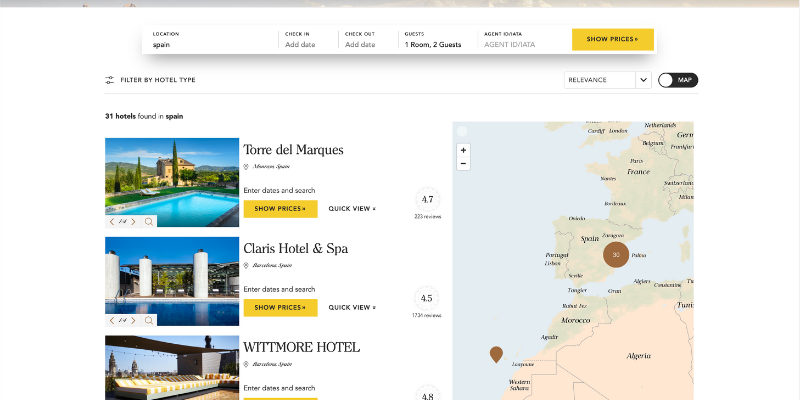Zoom out on the map
This screenshot has height=400, width=800.
coord(463,163)
